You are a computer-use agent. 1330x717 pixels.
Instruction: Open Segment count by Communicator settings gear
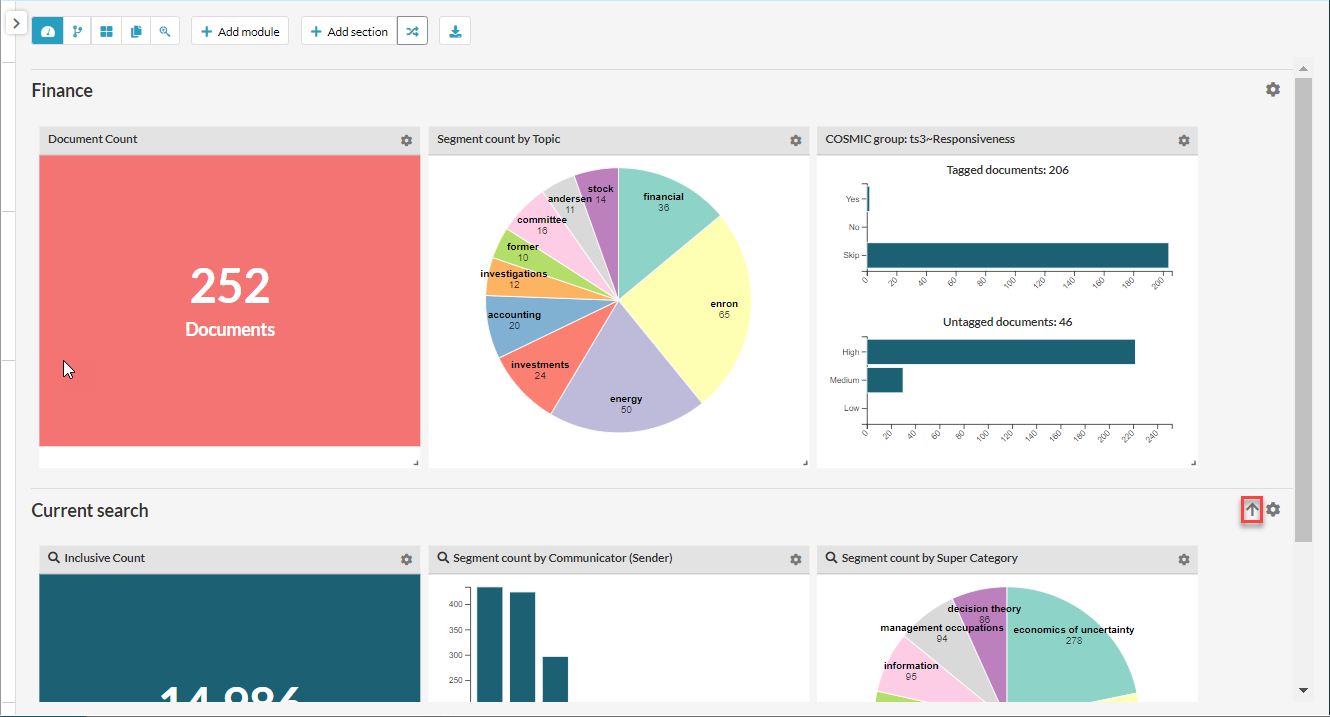[x=796, y=560]
